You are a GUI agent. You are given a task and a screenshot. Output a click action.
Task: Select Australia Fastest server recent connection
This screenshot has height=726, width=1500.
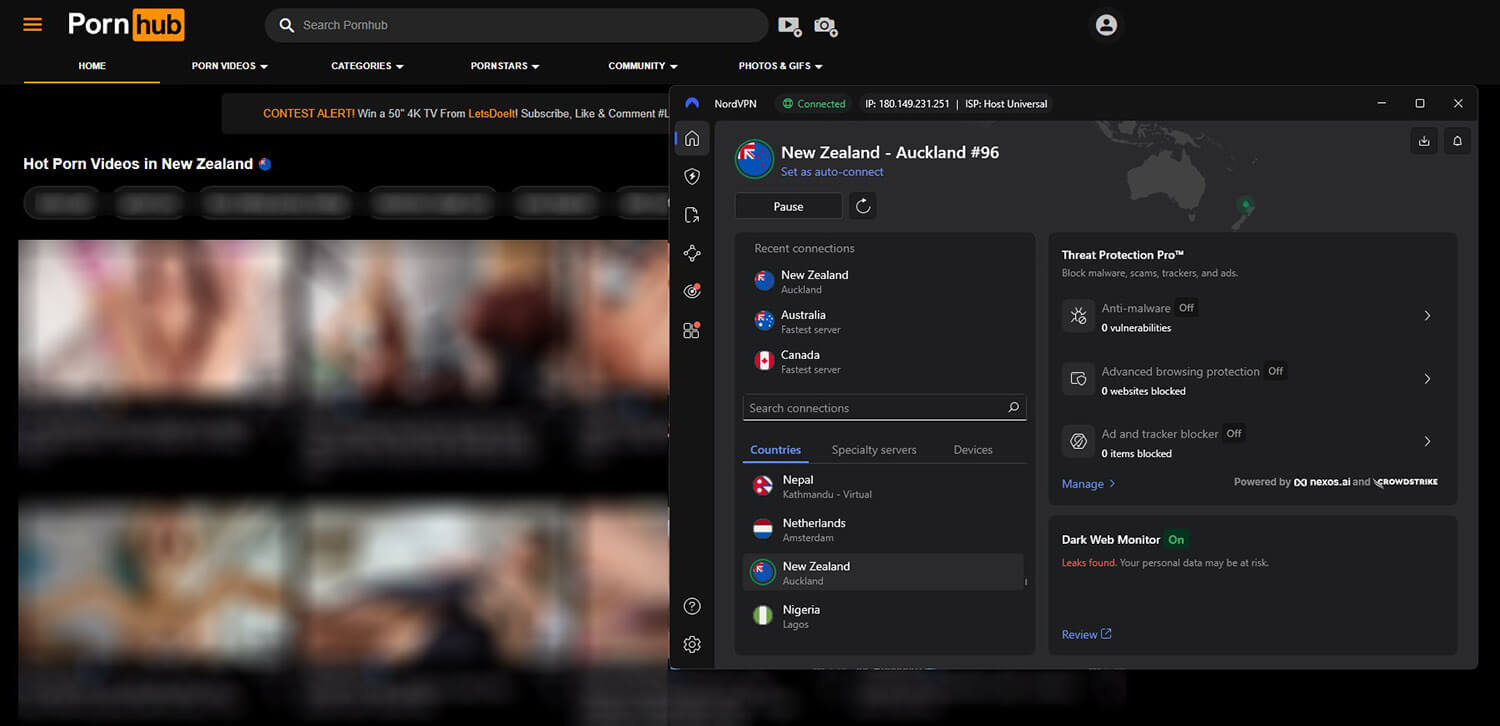884,322
